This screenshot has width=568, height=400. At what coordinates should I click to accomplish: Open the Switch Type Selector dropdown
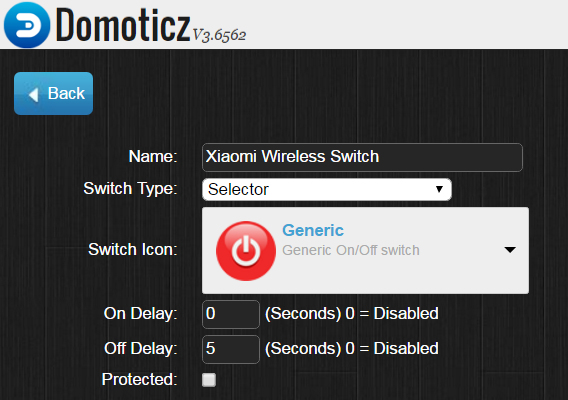(327, 189)
